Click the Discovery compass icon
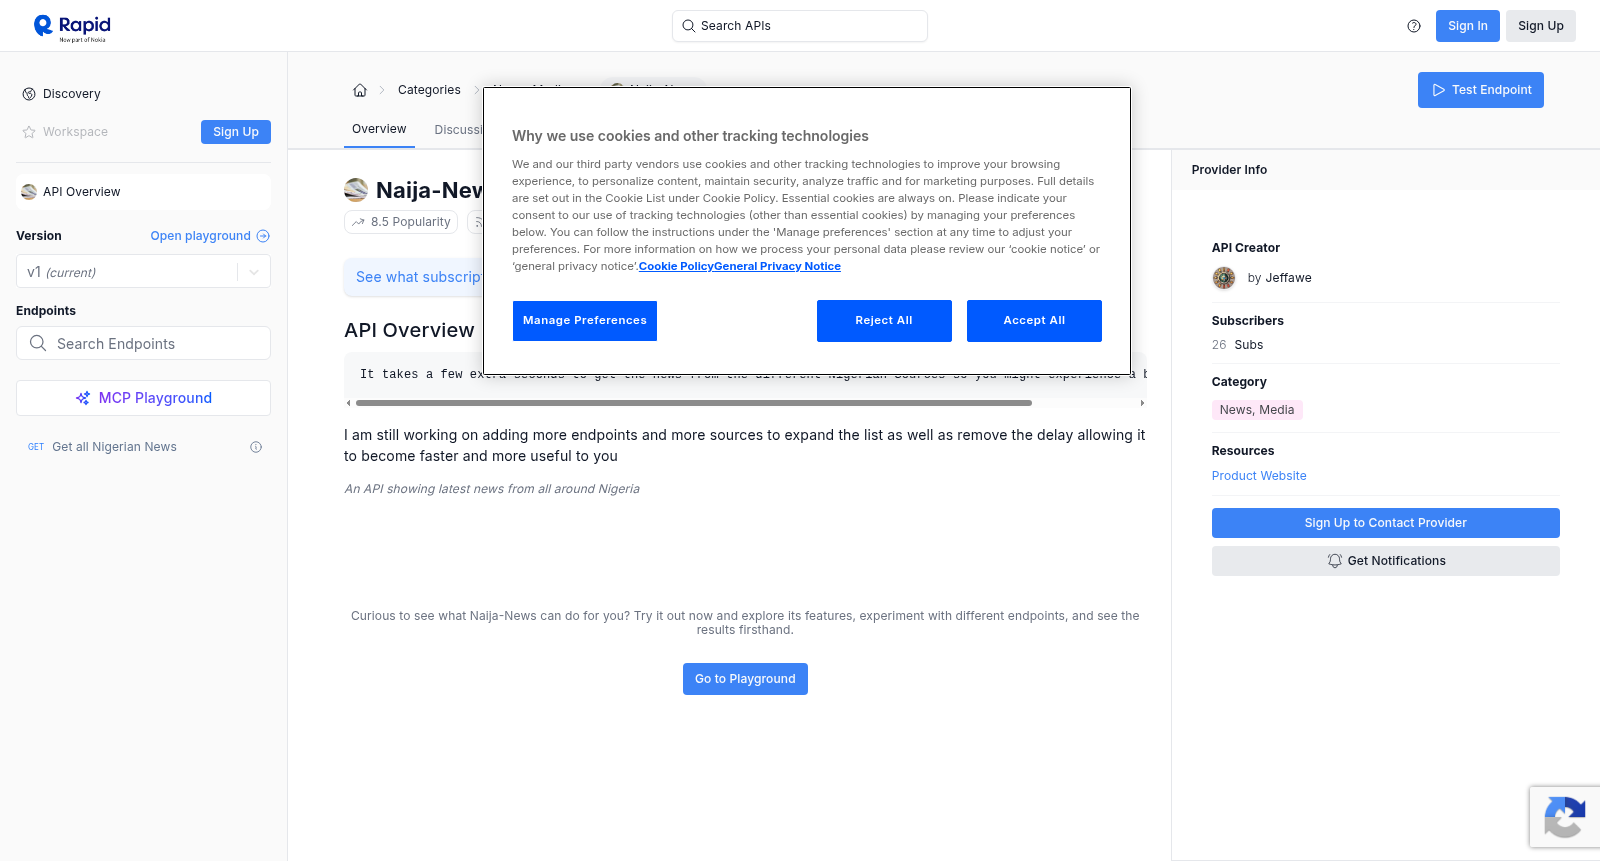This screenshot has height=861, width=1600. pyautogui.click(x=29, y=94)
